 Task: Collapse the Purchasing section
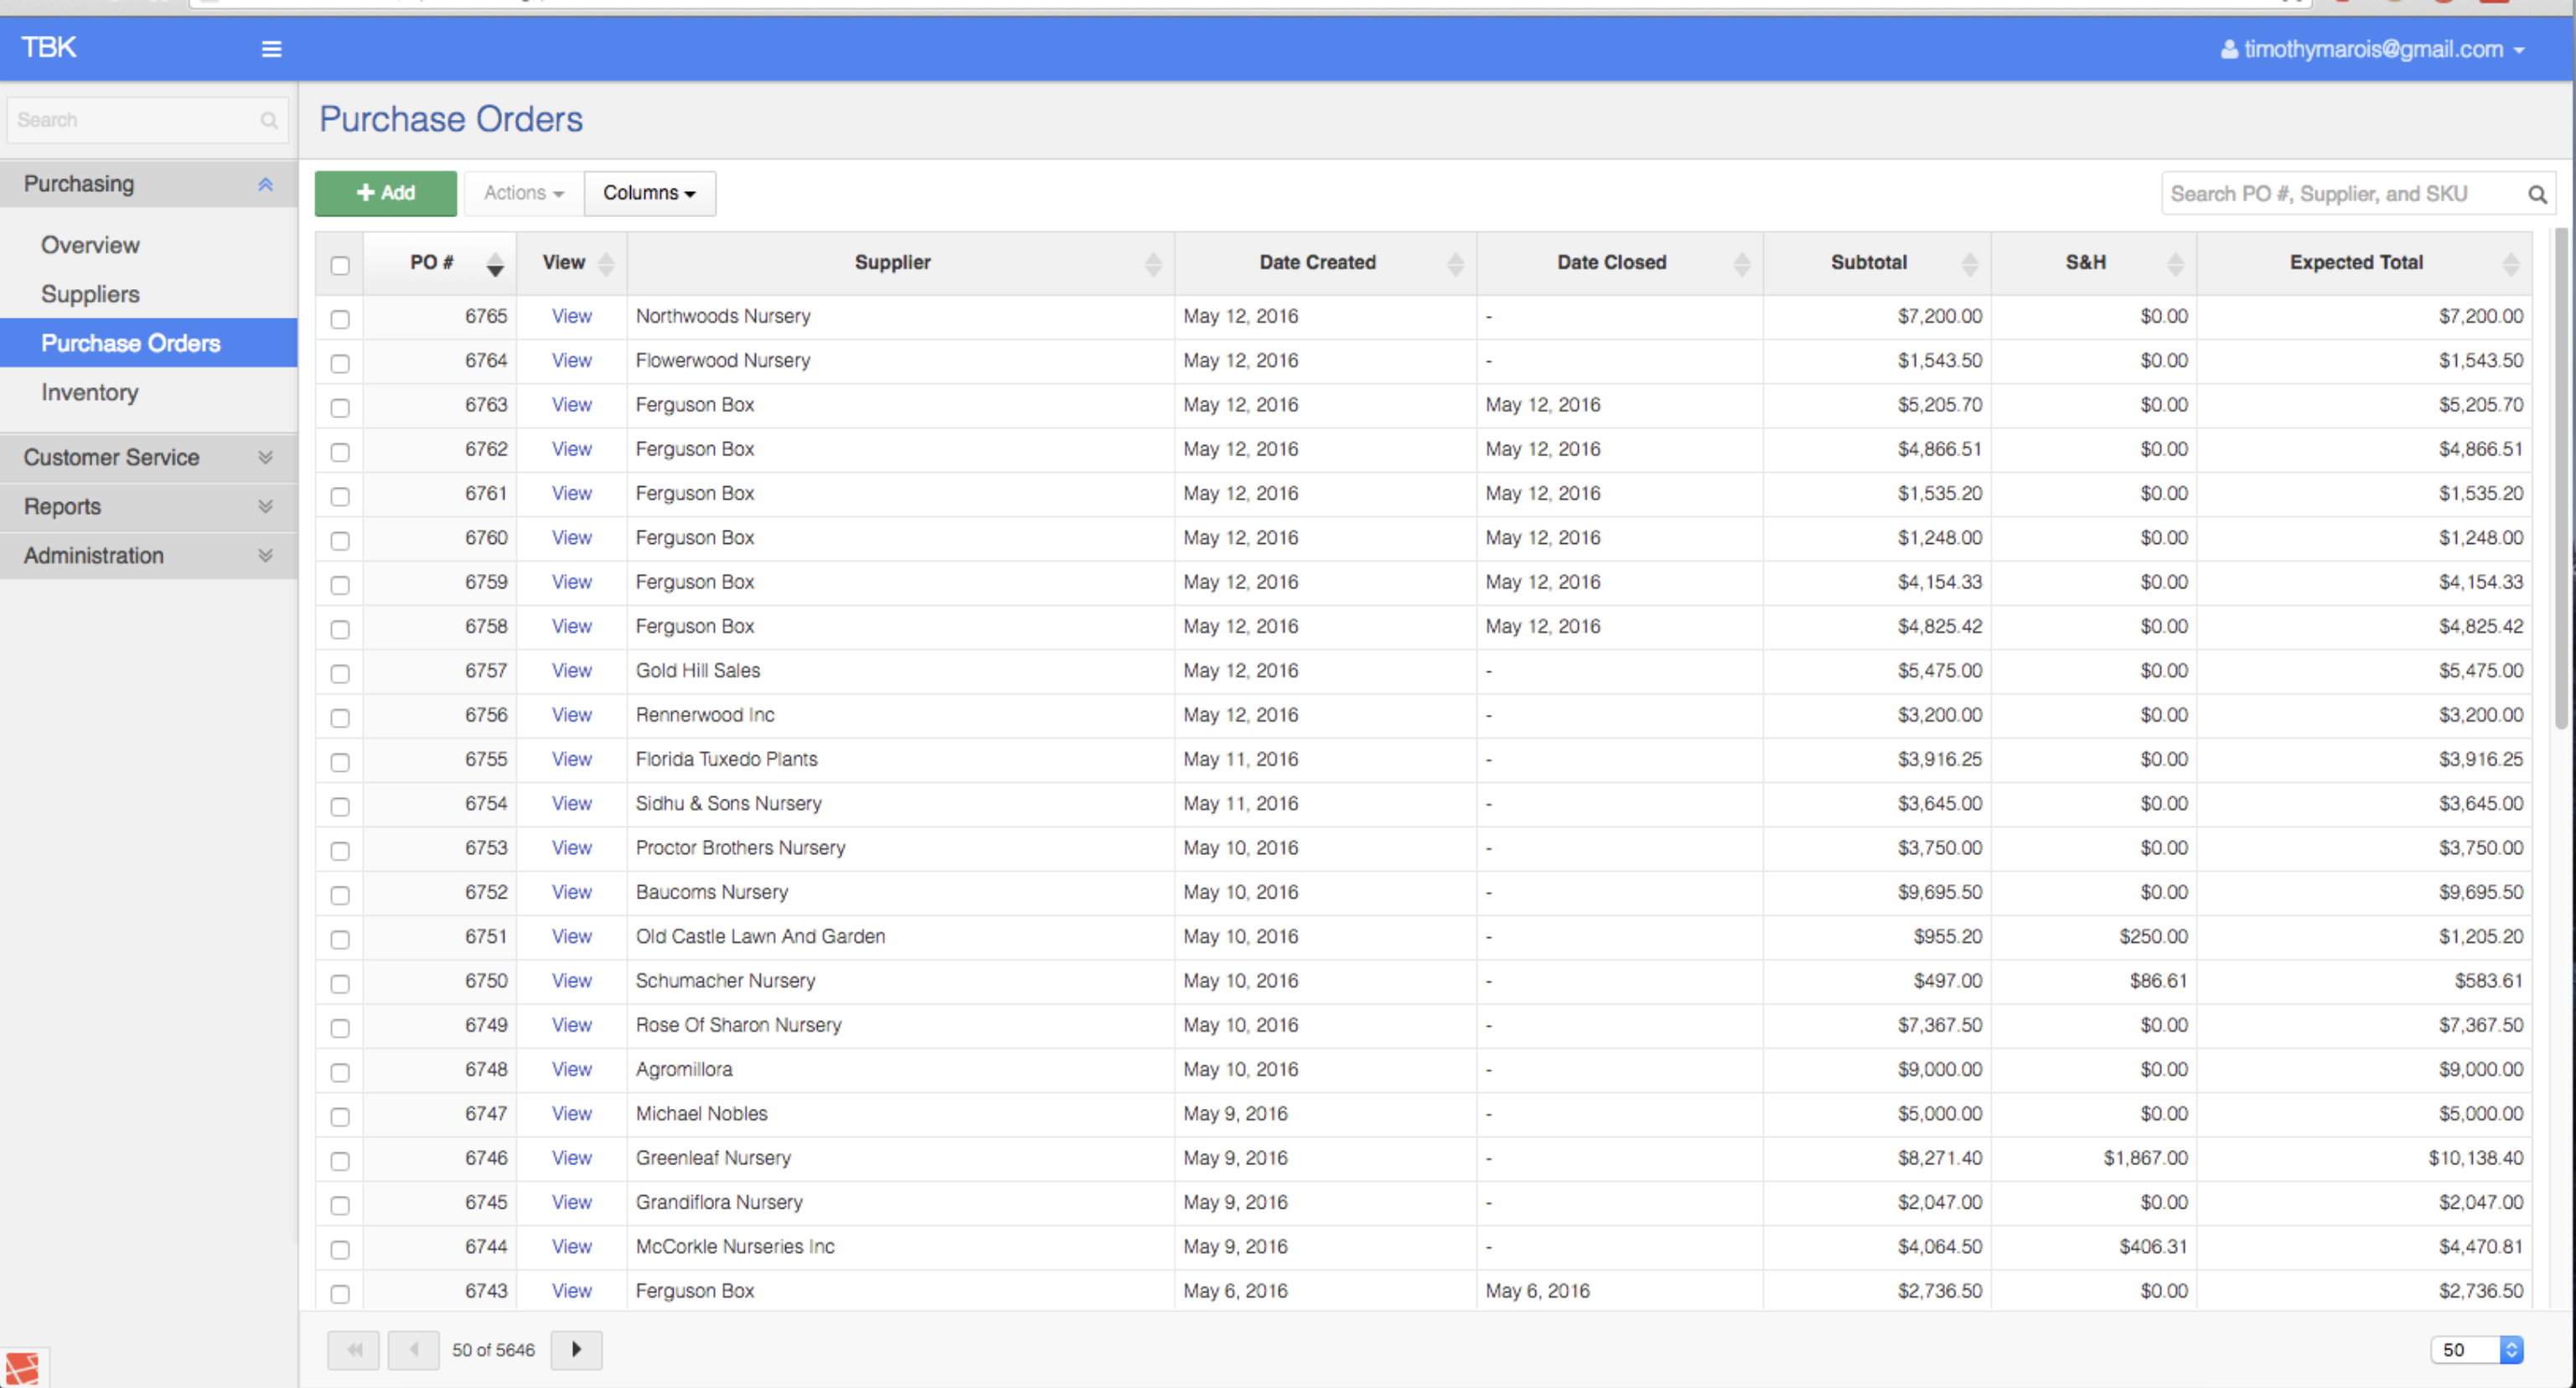click(x=266, y=184)
